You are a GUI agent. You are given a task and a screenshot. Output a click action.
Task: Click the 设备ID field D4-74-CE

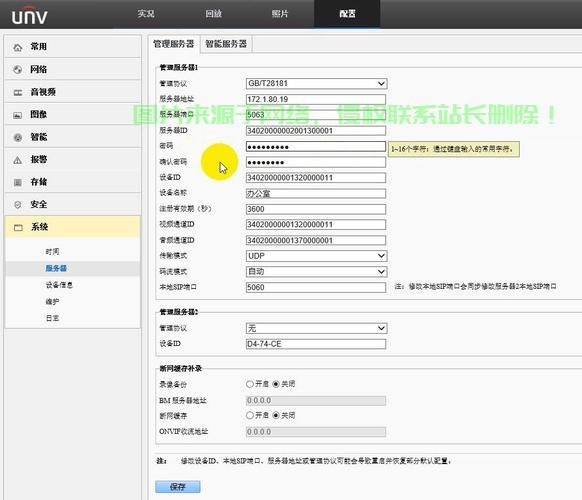click(x=315, y=344)
